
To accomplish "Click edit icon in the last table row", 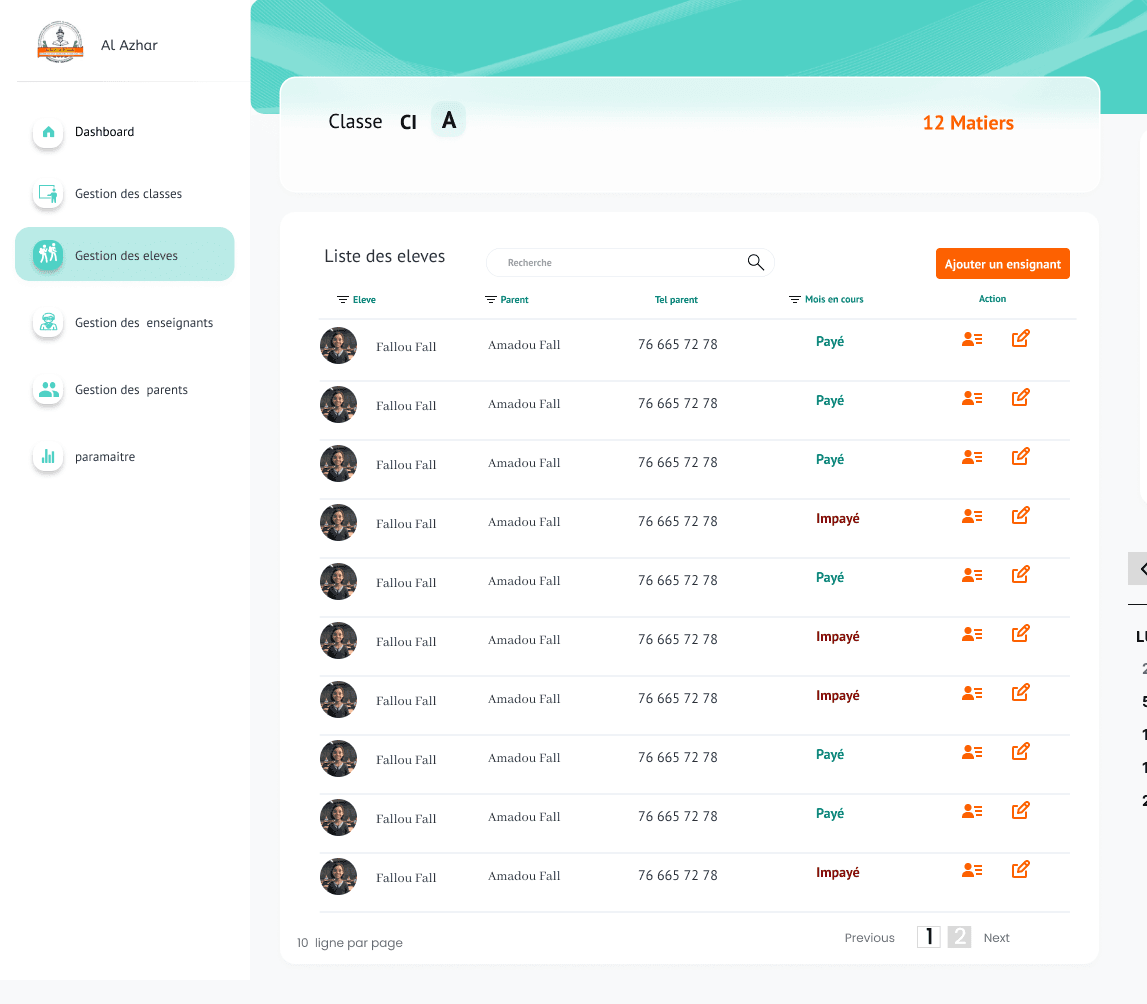I will click(x=1020, y=870).
